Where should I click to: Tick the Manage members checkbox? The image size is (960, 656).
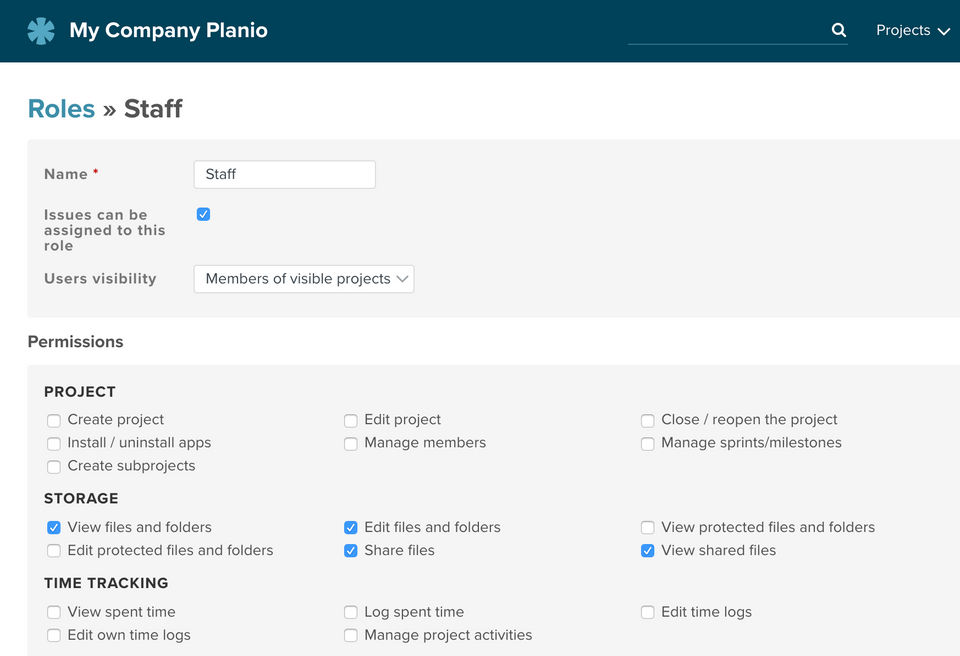[351, 444]
